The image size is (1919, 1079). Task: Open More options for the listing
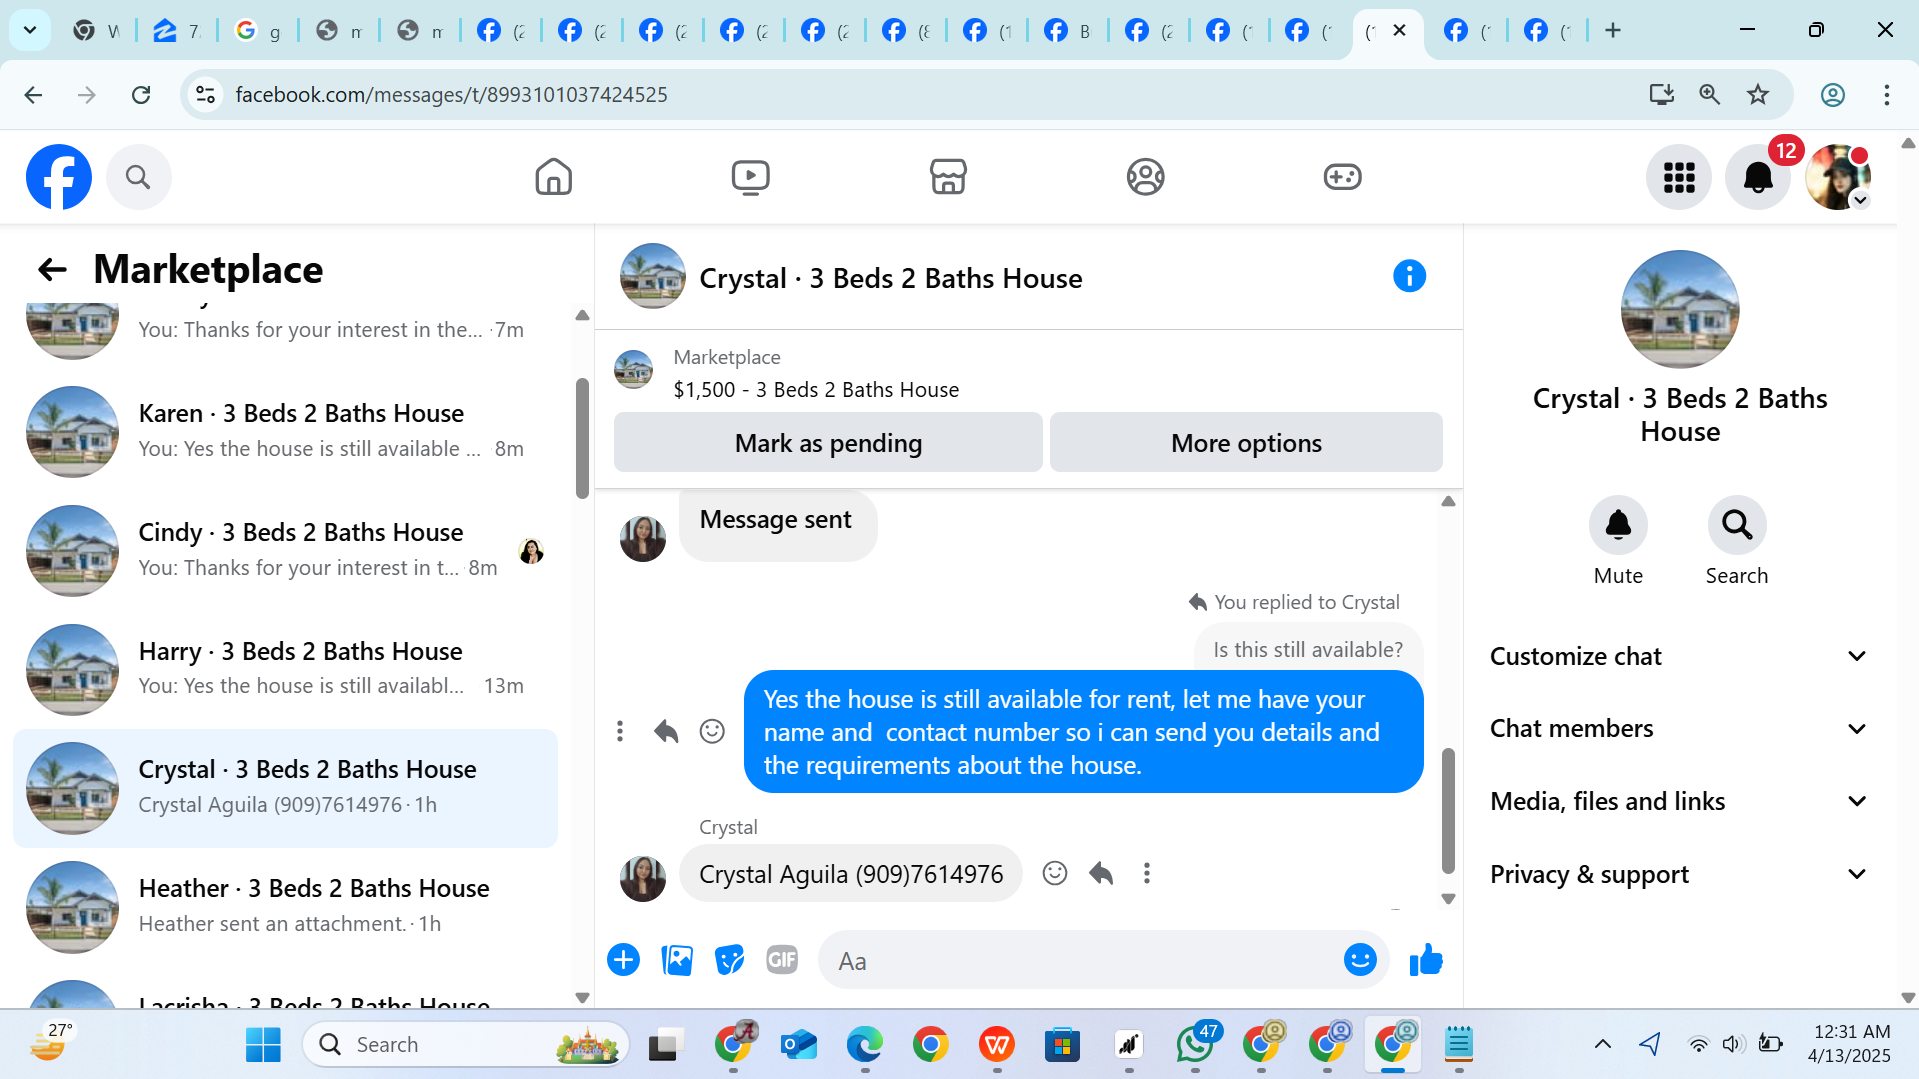pos(1246,442)
